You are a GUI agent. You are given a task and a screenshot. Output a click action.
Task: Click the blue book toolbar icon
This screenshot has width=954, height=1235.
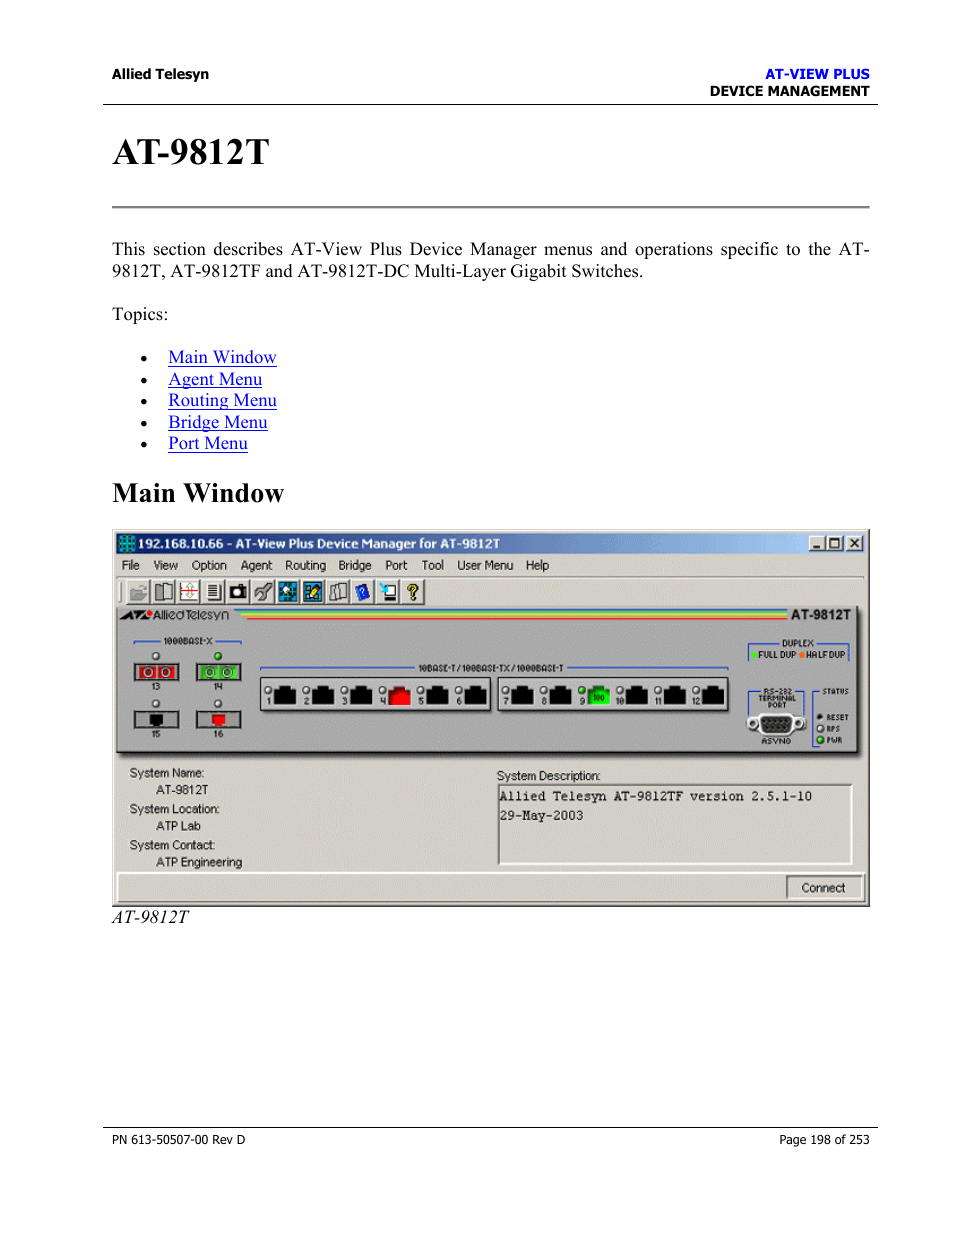point(363,592)
